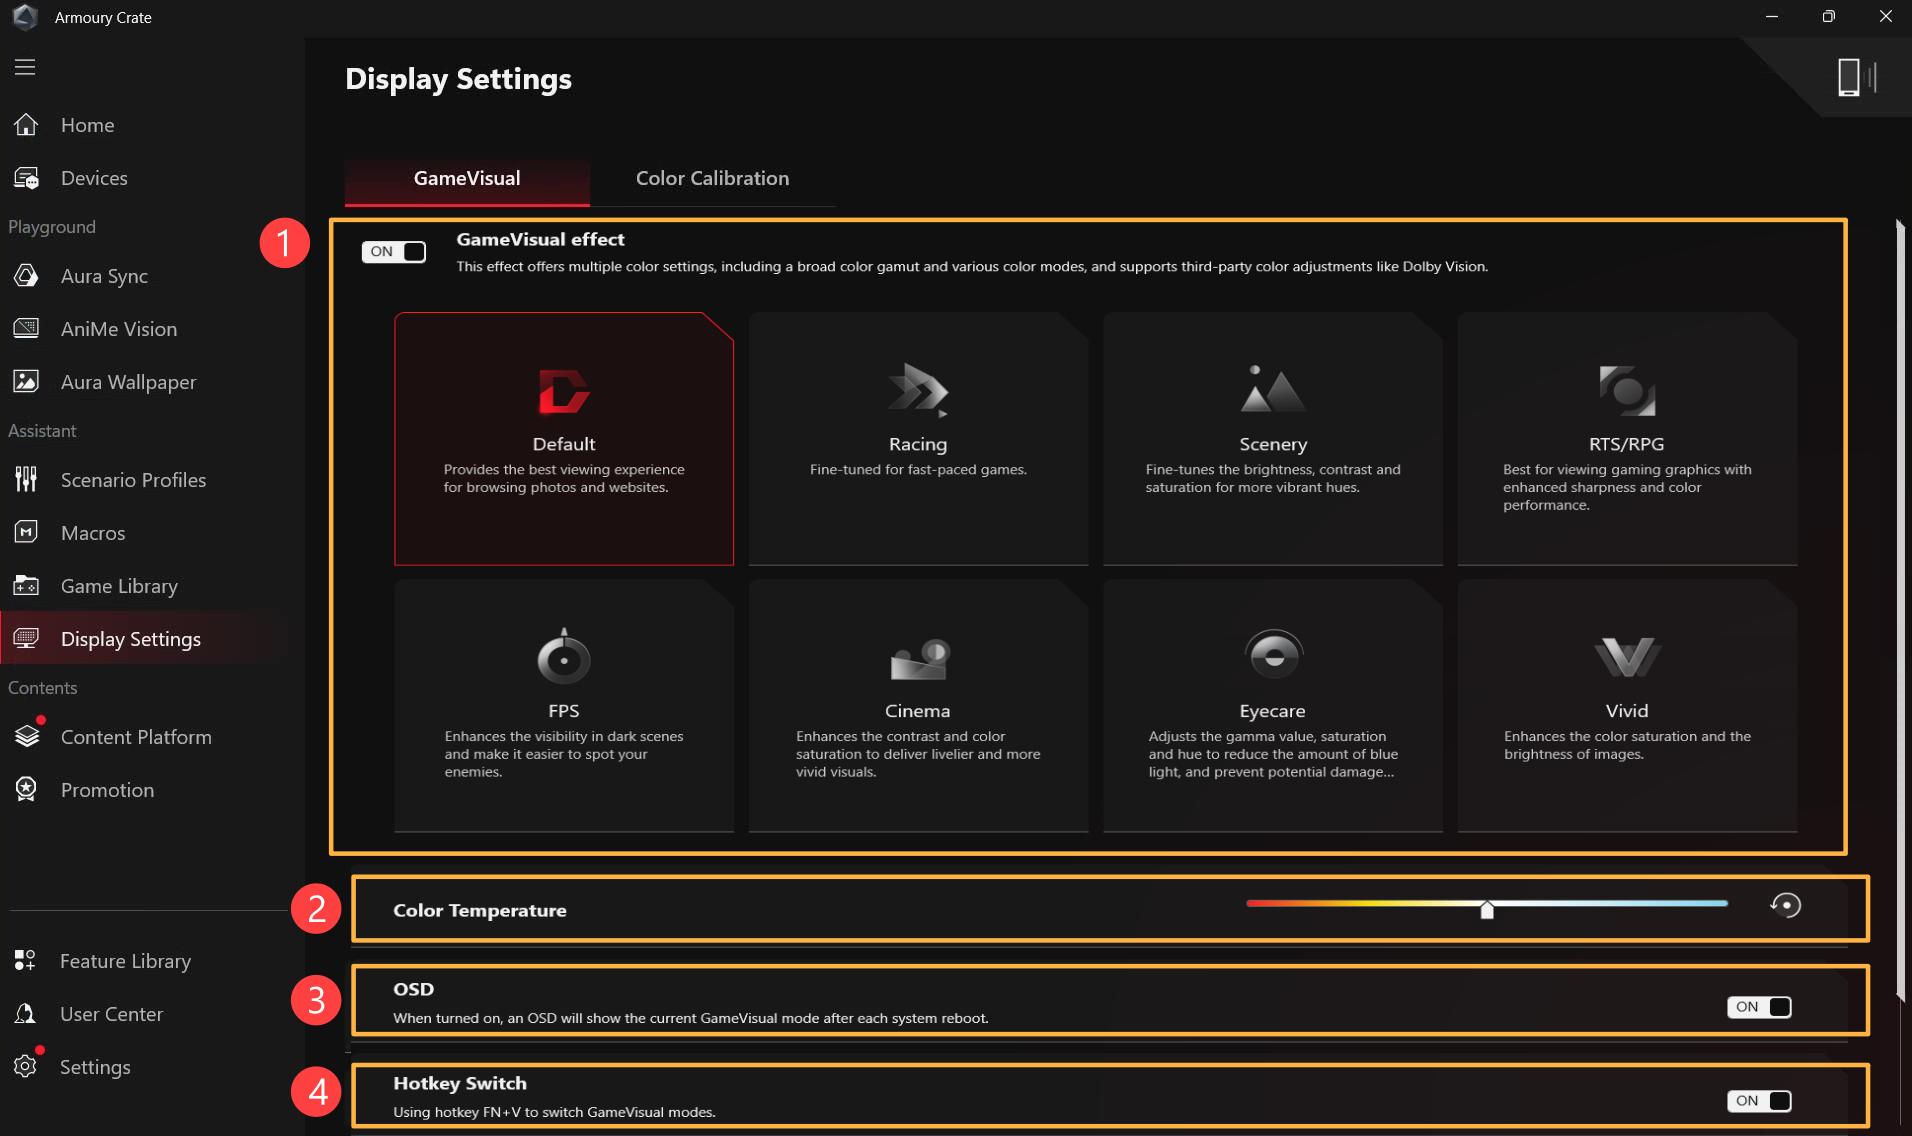Open the Aura Sync icon in sidebar
The height and width of the screenshot is (1136, 1912).
26,276
